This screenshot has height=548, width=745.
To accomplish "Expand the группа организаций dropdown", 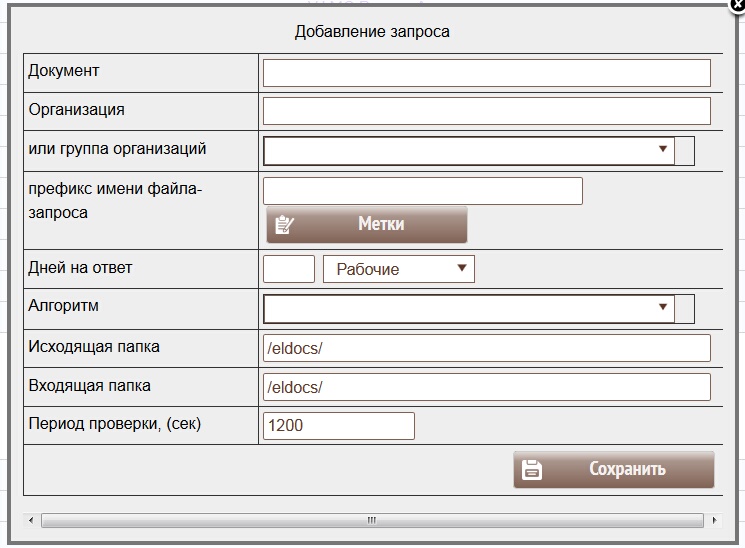I will (x=468, y=150).
